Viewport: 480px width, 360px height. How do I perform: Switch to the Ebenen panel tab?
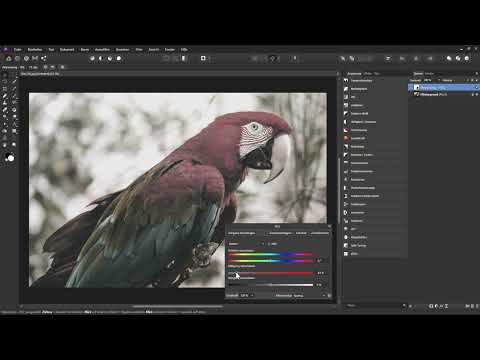[418, 74]
